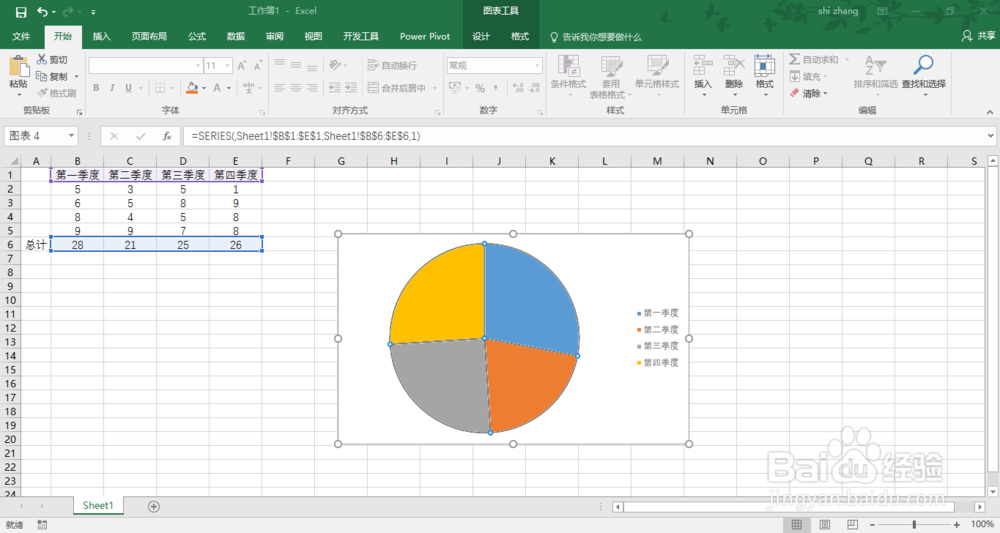Click the Save icon in quick access toolbar
Image resolution: width=1000 pixels, height=533 pixels.
tap(21, 12)
